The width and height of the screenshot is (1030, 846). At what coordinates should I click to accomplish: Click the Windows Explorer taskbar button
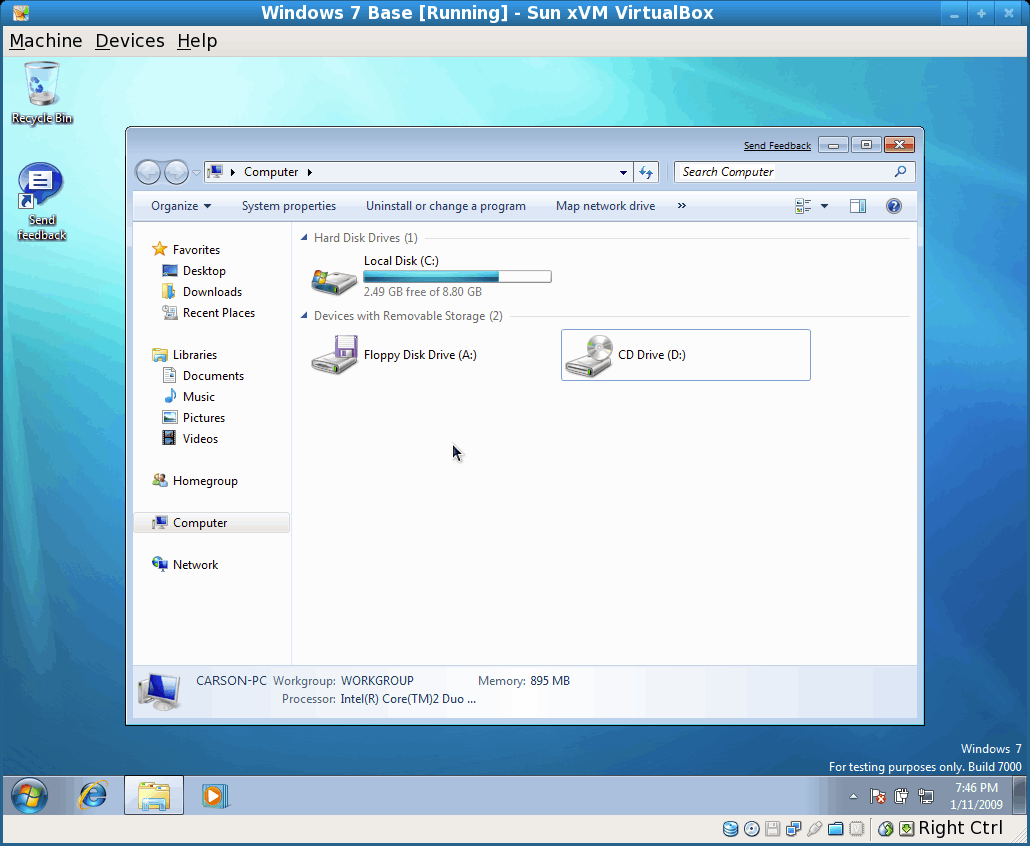154,795
